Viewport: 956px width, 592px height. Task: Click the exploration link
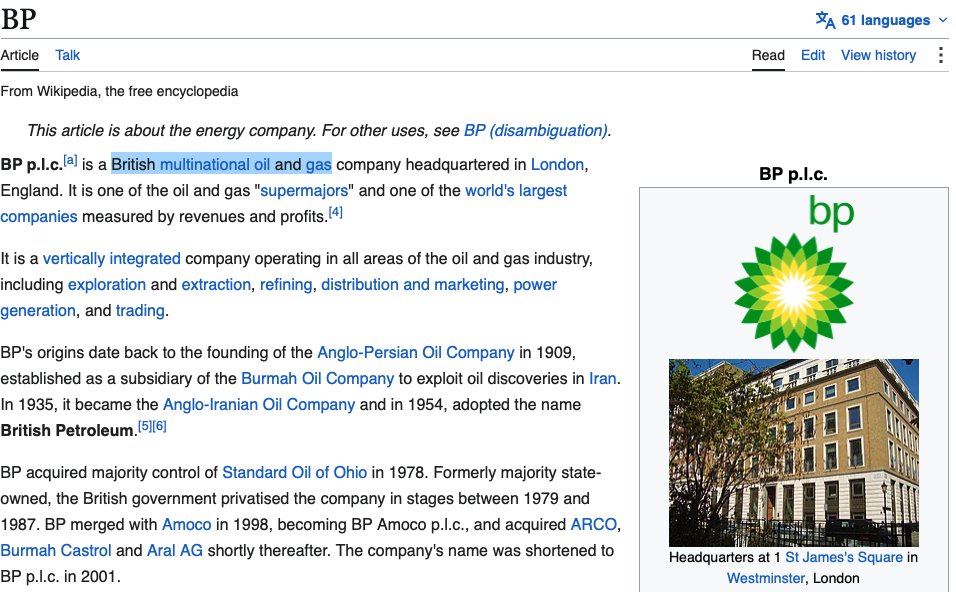coord(107,285)
